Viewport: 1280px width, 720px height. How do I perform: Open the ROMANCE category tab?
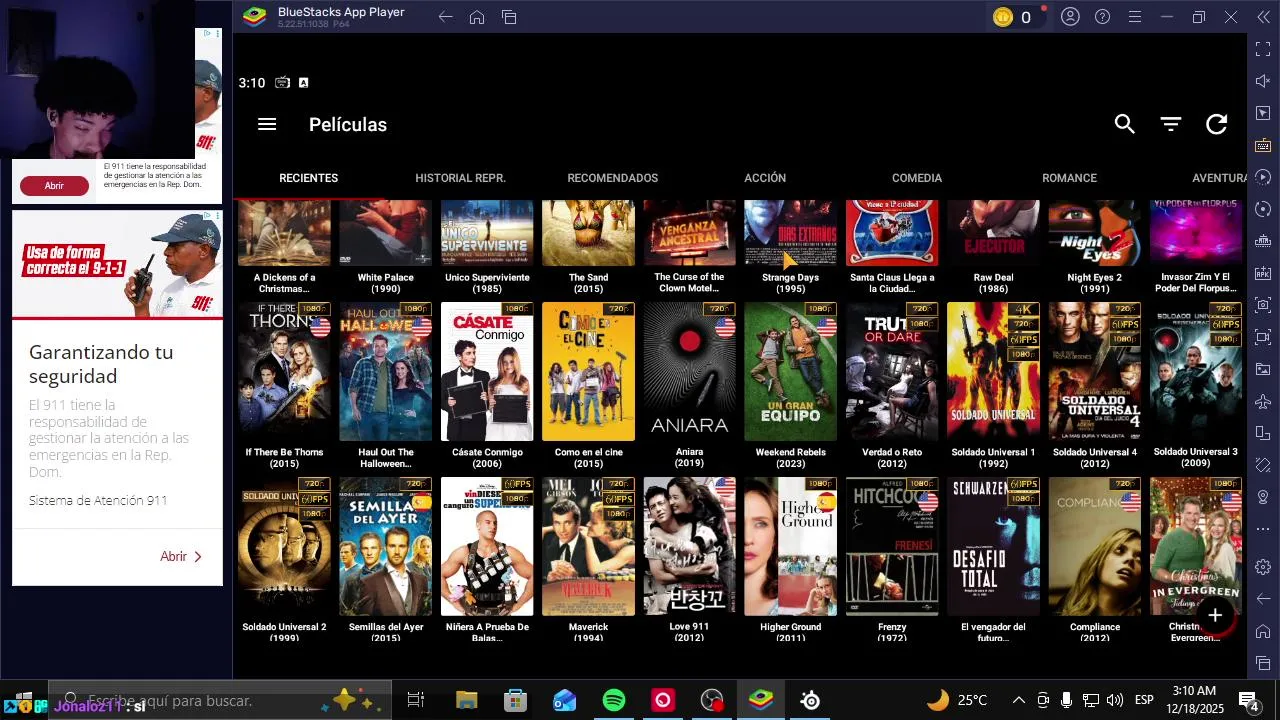pos(1069,178)
